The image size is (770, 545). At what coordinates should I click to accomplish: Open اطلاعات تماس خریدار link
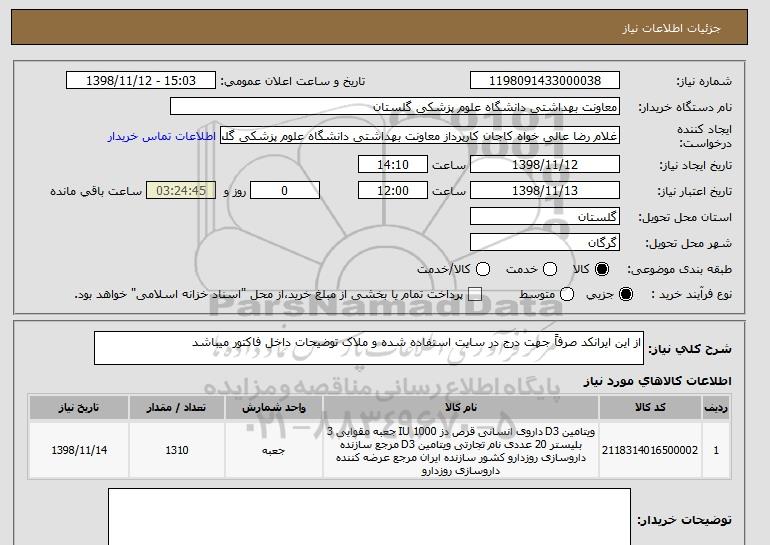(x=162, y=136)
